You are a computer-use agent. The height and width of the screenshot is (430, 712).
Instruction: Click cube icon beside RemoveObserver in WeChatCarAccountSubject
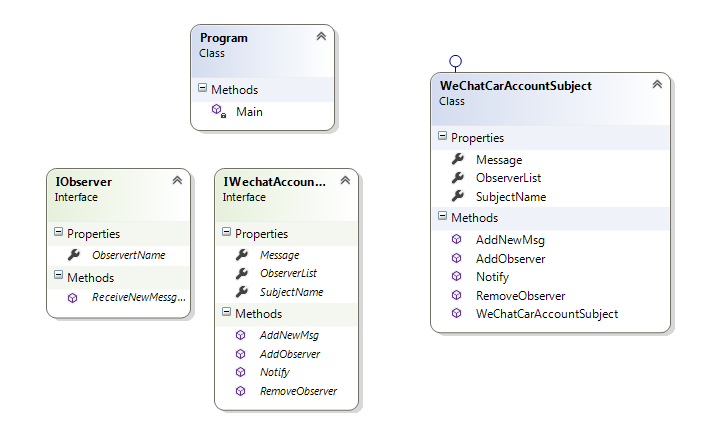pos(456,296)
